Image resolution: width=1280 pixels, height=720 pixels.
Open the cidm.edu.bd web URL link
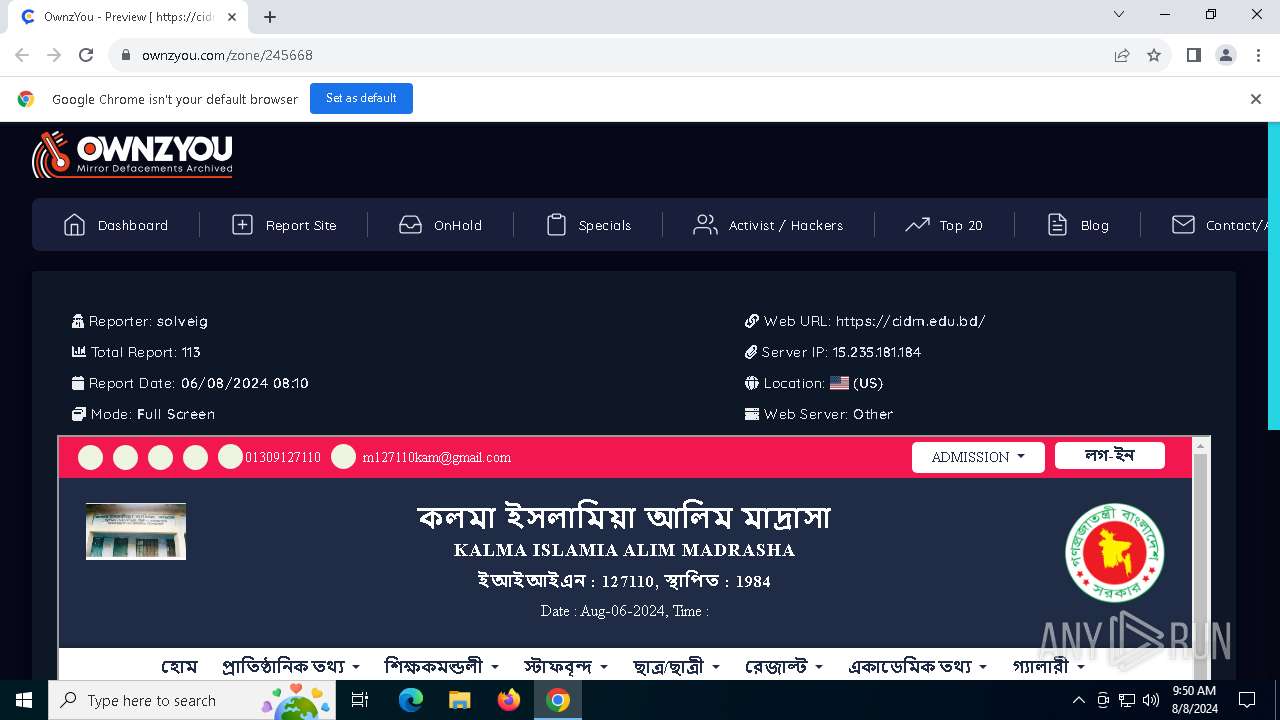point(910,321)
